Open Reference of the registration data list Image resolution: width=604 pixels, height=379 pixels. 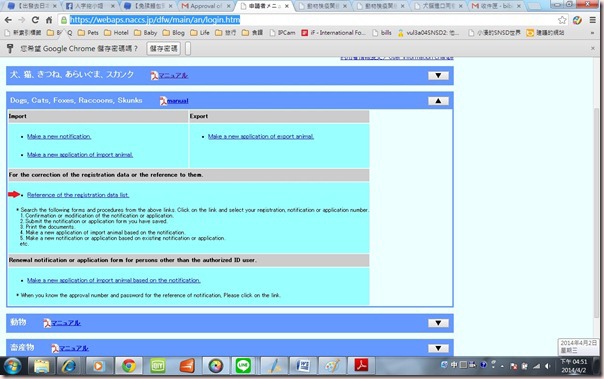pos(78,195)
